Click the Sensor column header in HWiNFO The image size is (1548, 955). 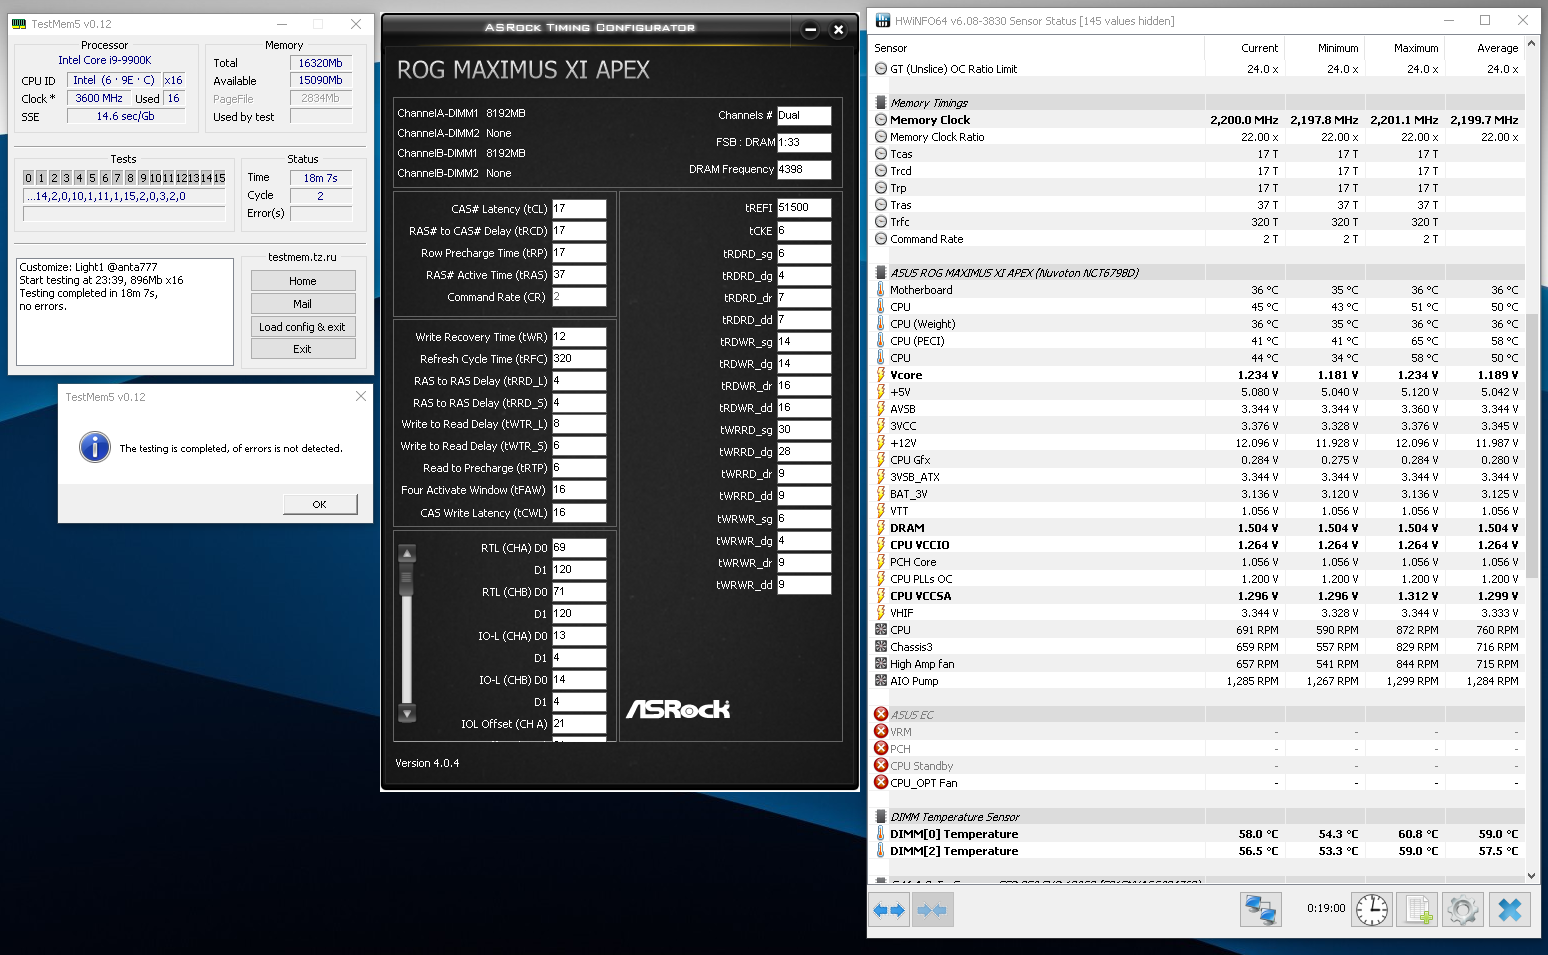(1036, 48)
